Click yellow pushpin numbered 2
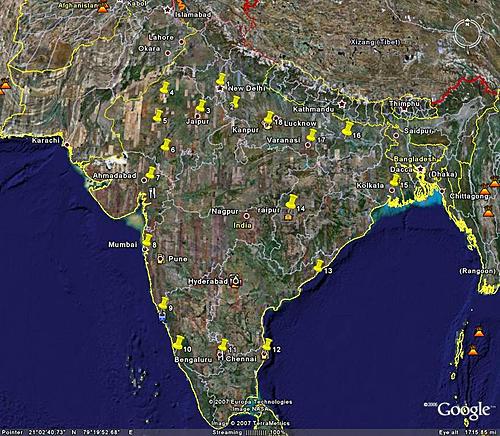The image size is (500, 436). click(235, 102)
